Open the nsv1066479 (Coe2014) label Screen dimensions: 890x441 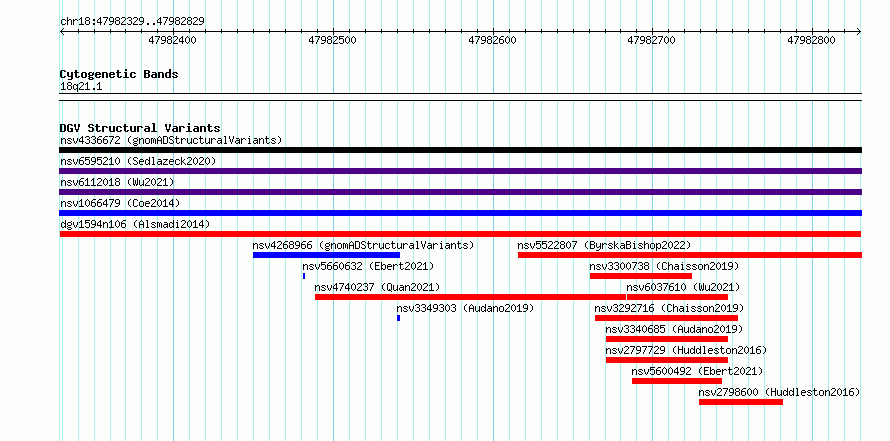pyautogui.click(x=120, y=203)
